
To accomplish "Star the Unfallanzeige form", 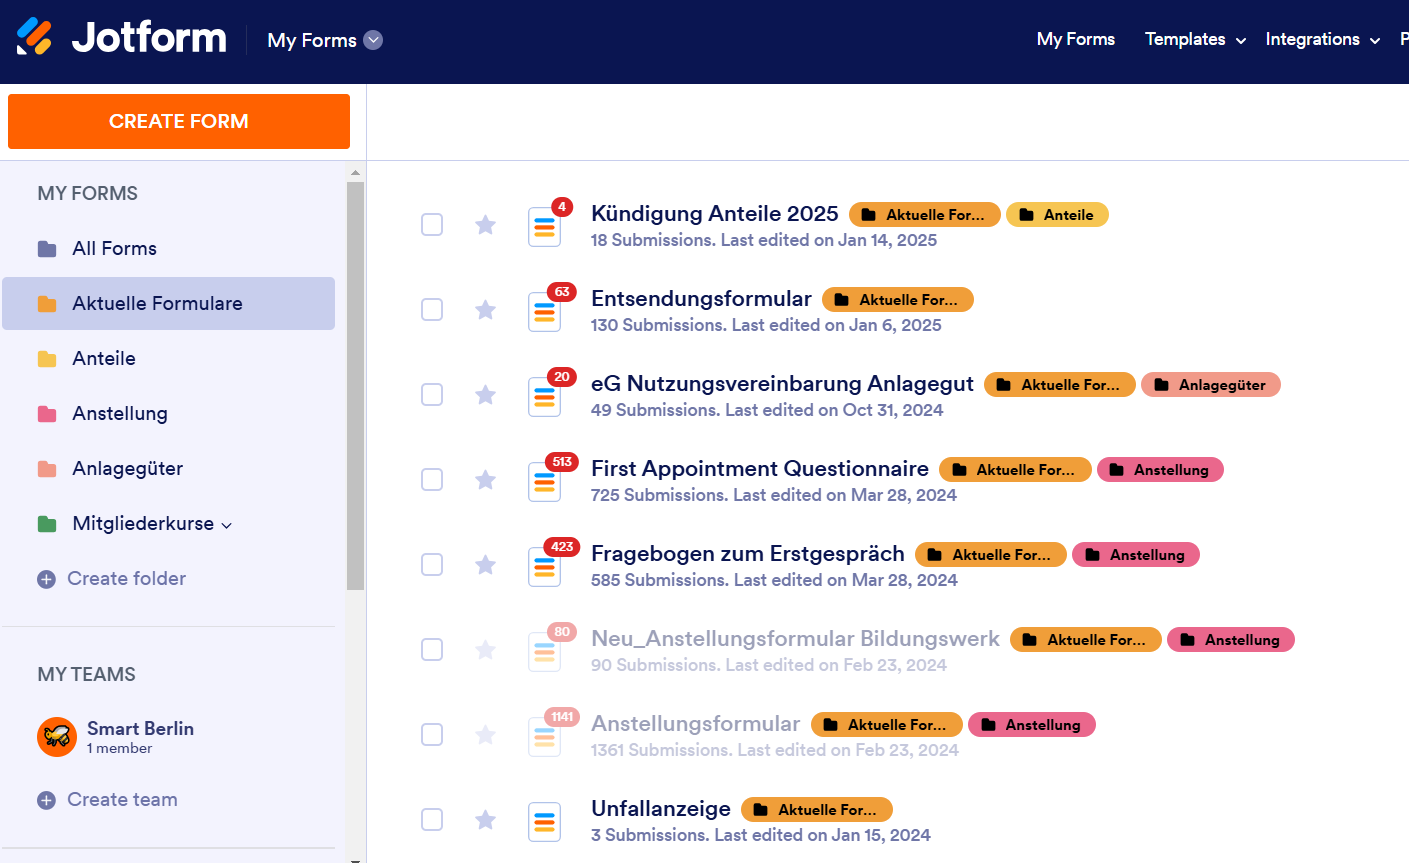I will coord(485,819).
